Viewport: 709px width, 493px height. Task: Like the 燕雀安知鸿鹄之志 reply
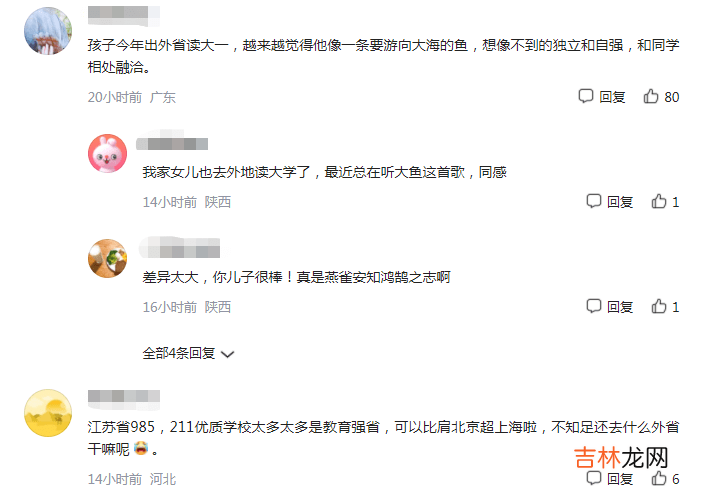point(659,306)
